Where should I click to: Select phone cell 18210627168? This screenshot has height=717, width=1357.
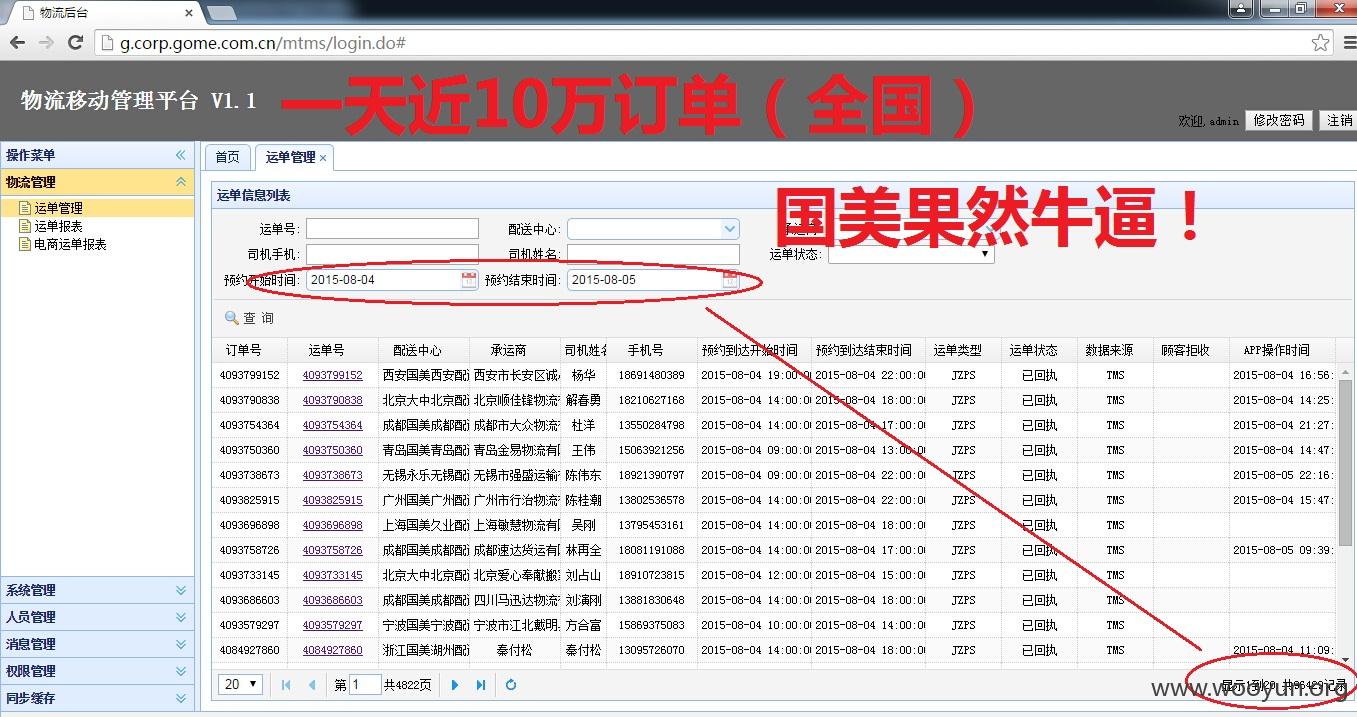click(x=652, y=400)
